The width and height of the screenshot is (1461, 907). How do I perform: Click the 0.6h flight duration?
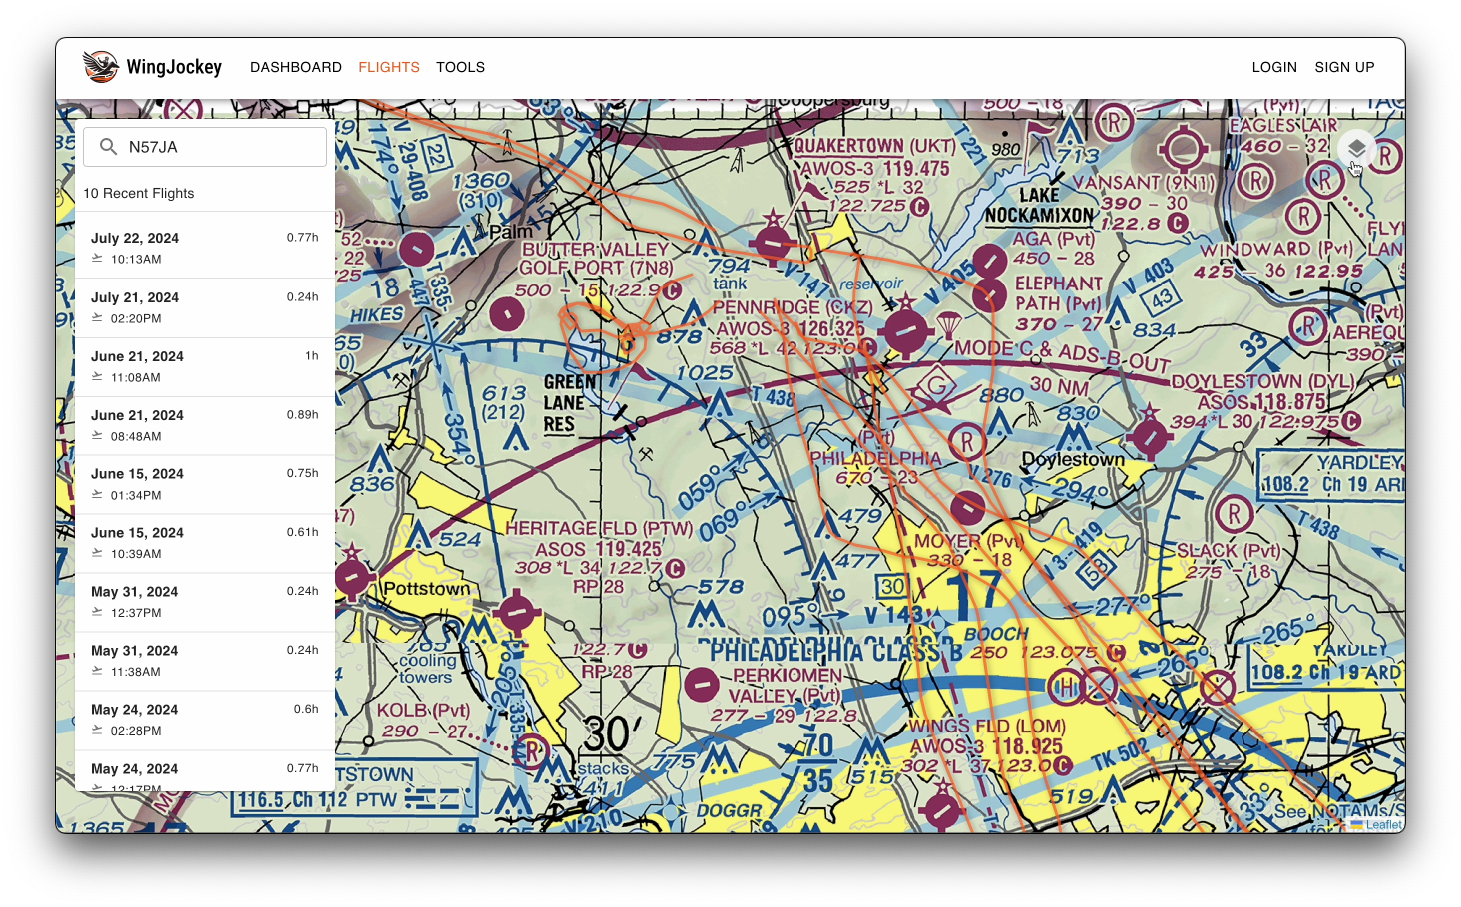pos(306,709)
